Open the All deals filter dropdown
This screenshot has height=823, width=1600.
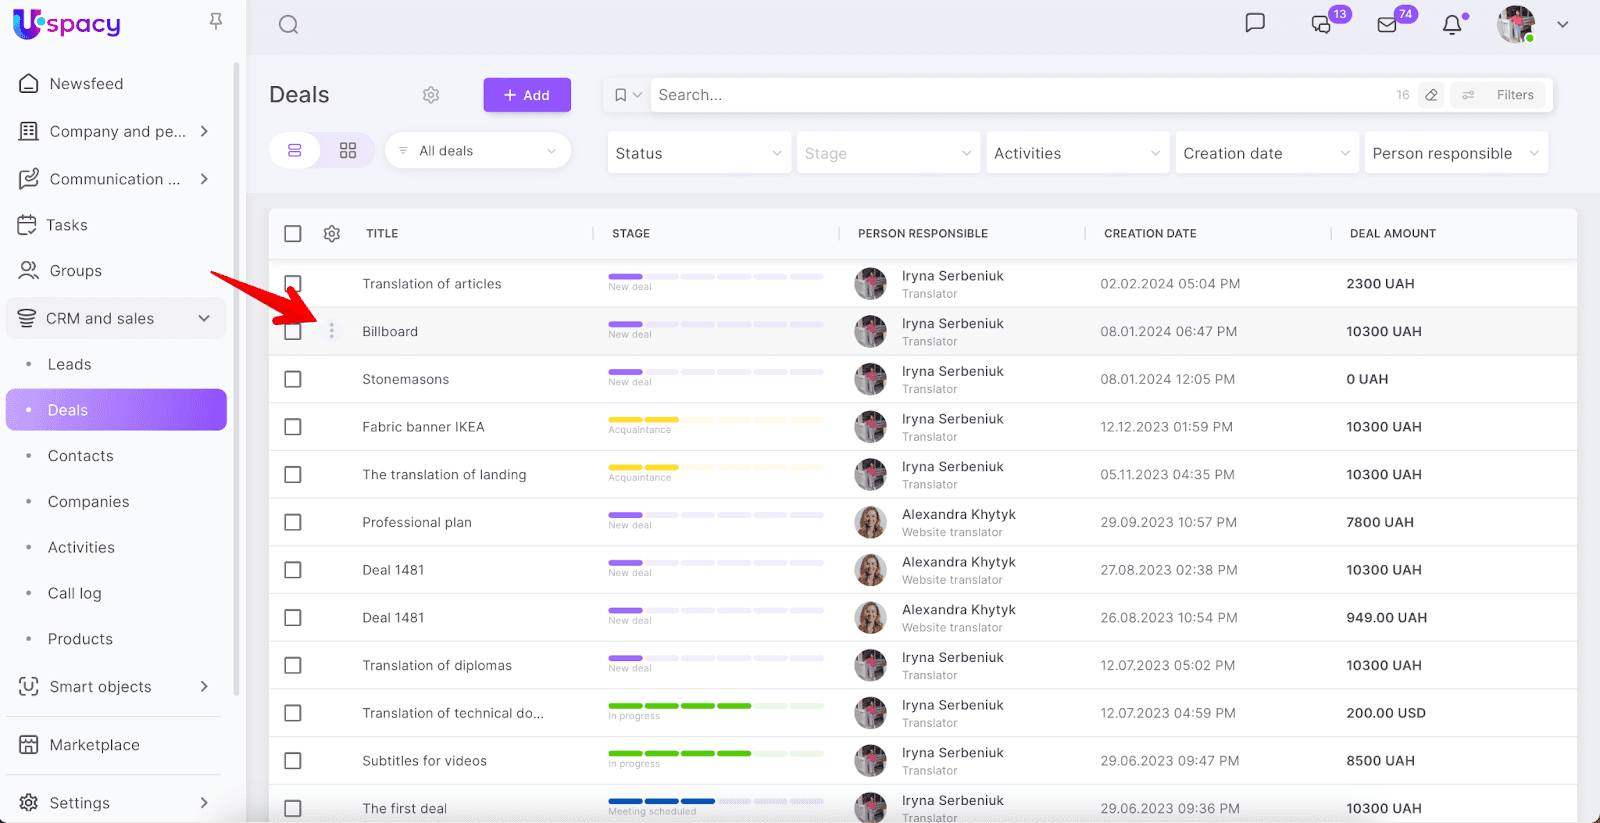pos(477,151)
